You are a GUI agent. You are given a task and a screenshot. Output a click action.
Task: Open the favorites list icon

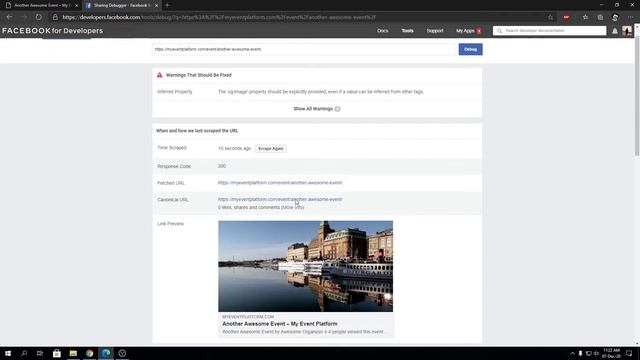(585, 17)
